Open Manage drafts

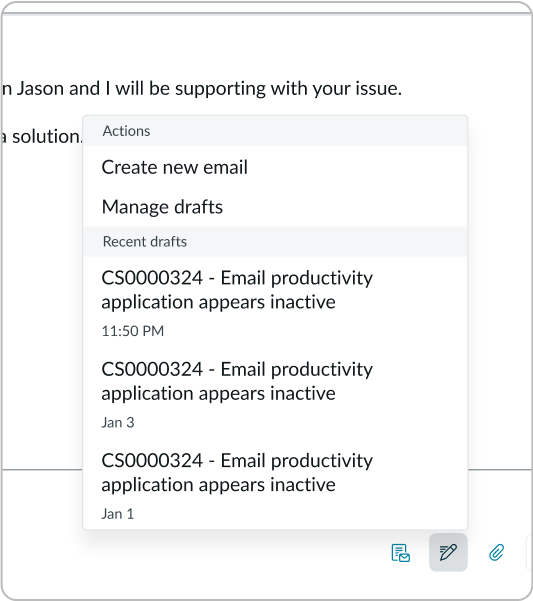coord(275,207)
